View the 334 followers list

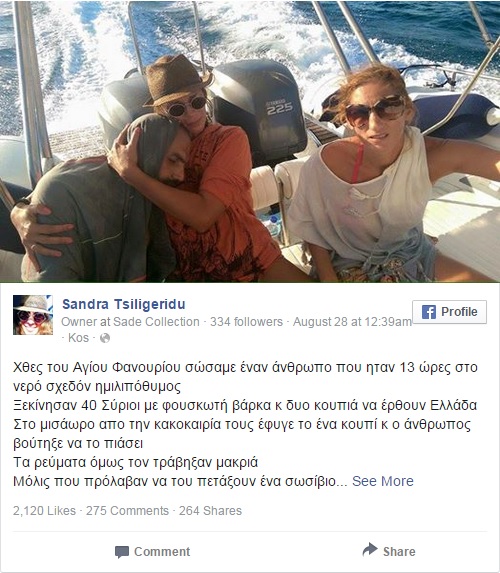point(246,322)
